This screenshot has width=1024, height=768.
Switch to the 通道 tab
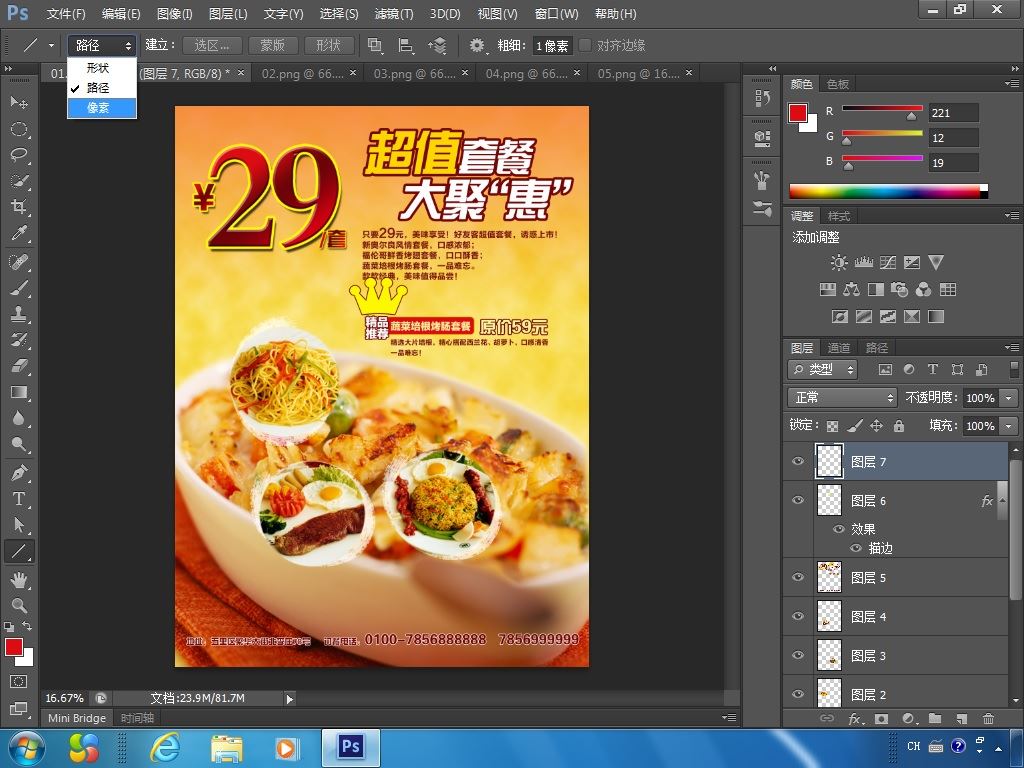click(x=839, y=348)
